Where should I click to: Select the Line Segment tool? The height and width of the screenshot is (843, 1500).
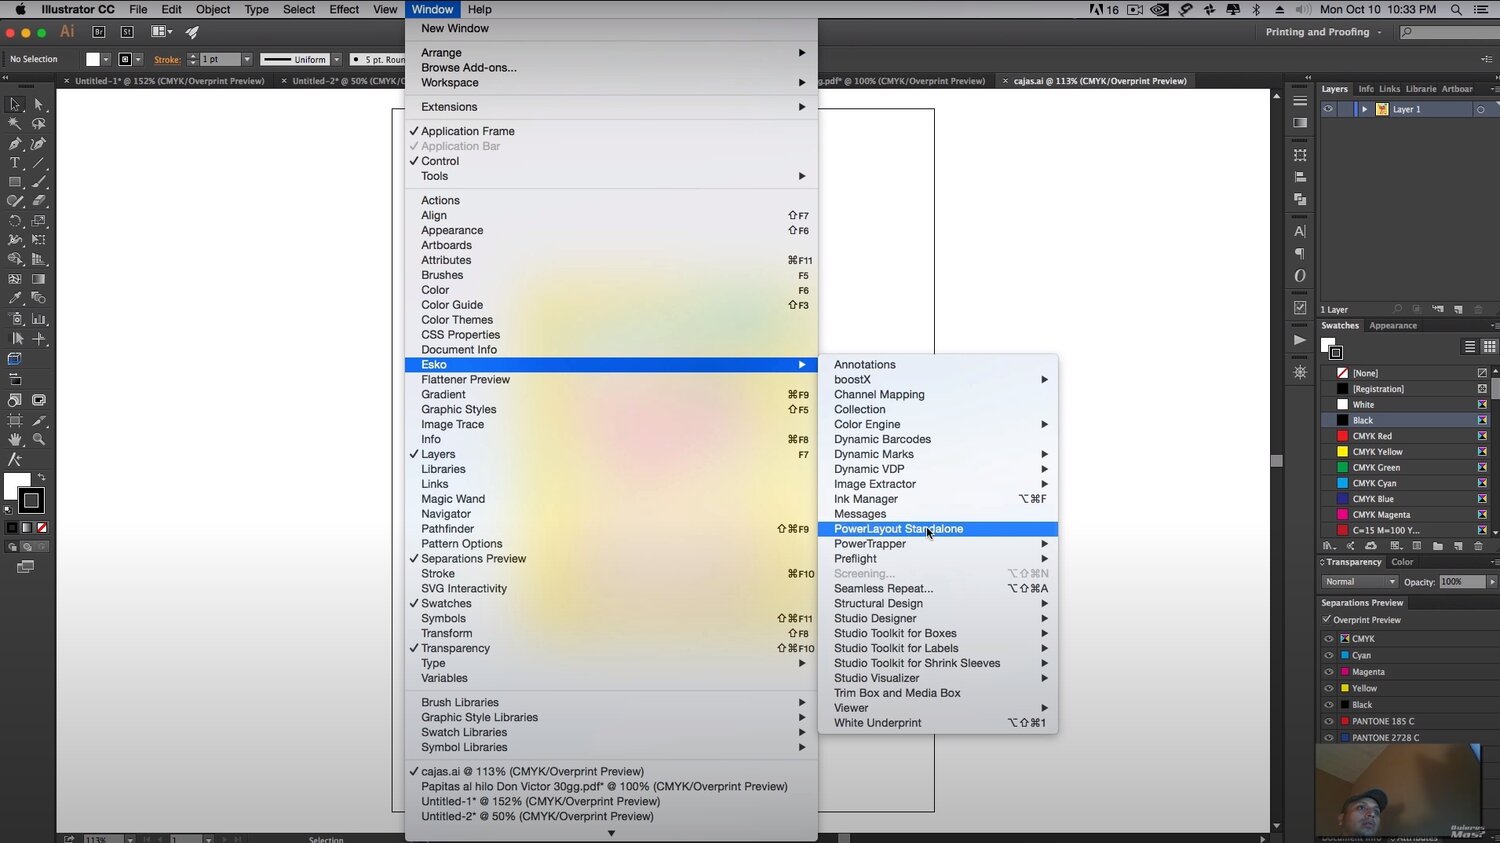[39, 163]
